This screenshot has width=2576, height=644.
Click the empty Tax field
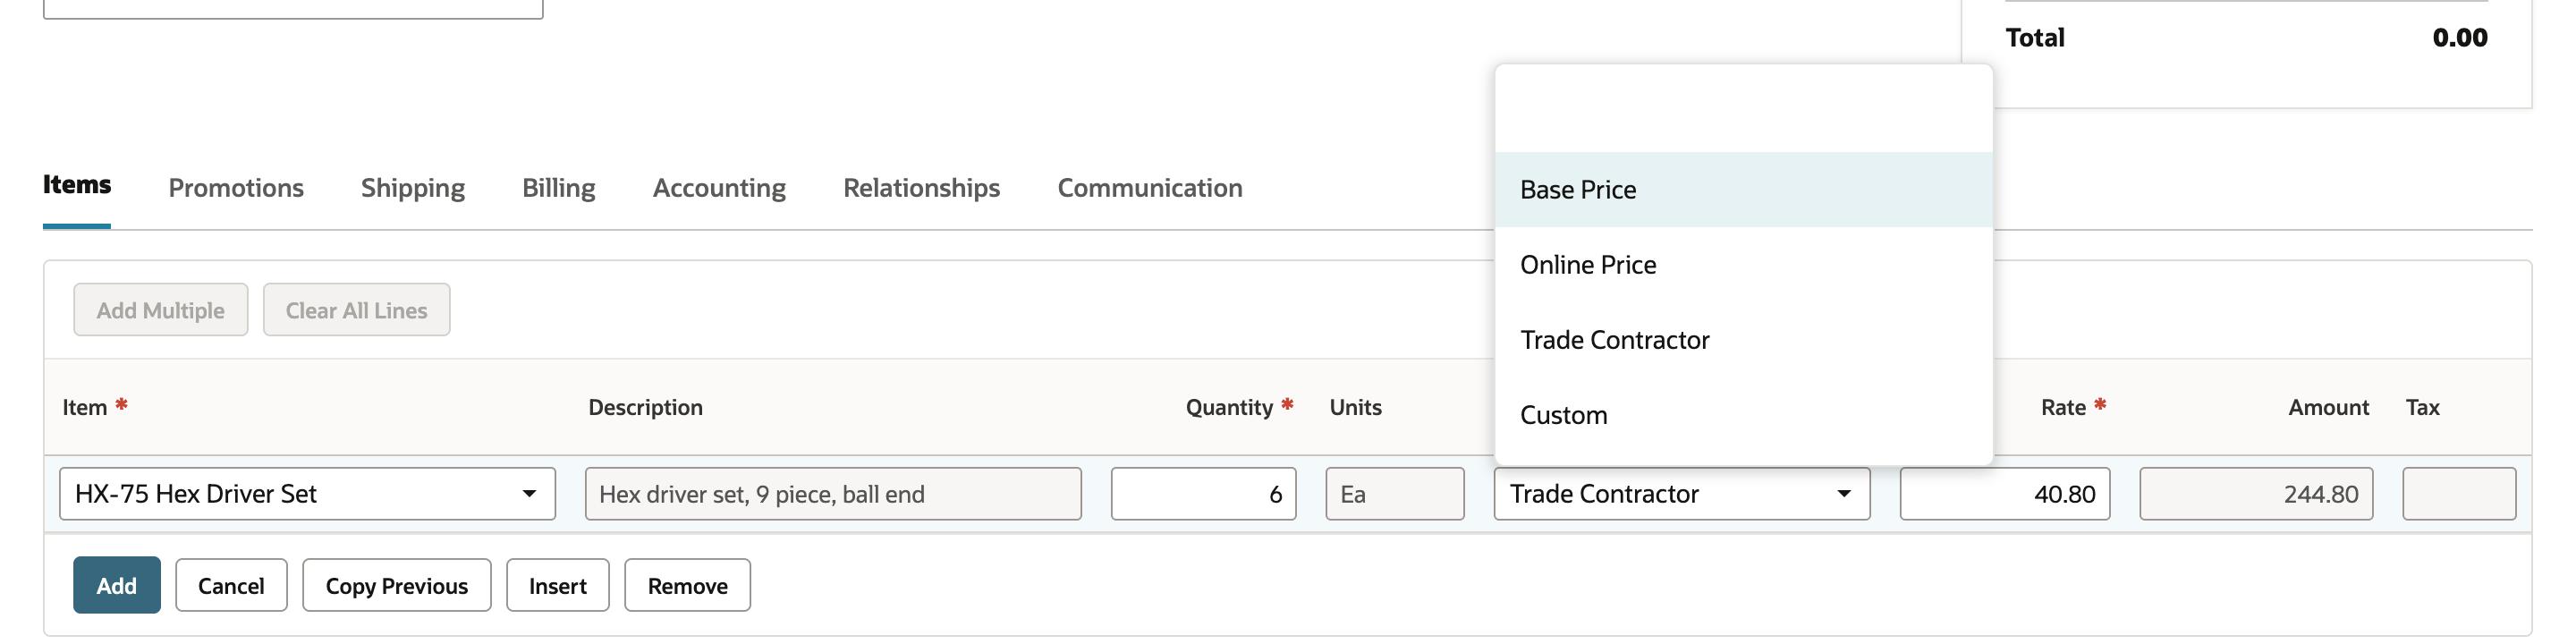2459,494
